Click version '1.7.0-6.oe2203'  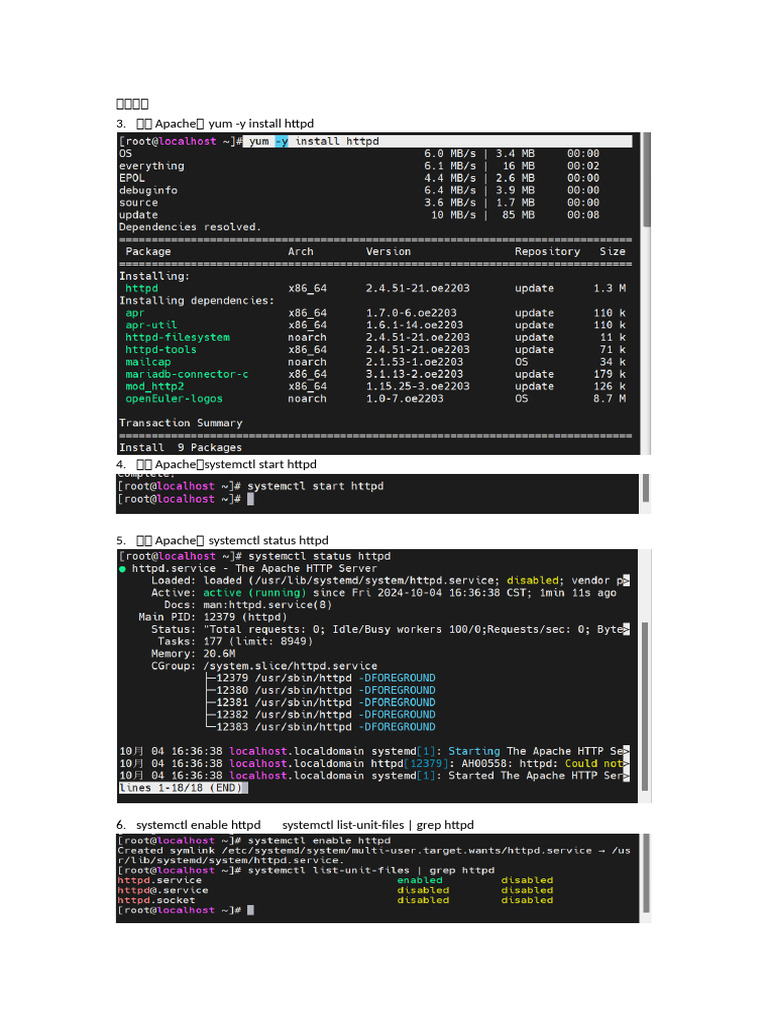click(x=411, y=313)
